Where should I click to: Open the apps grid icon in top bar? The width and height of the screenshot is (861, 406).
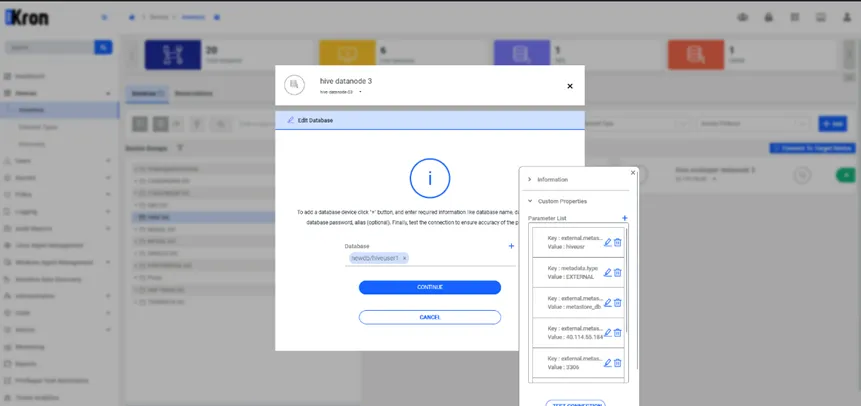pos(795,18)
